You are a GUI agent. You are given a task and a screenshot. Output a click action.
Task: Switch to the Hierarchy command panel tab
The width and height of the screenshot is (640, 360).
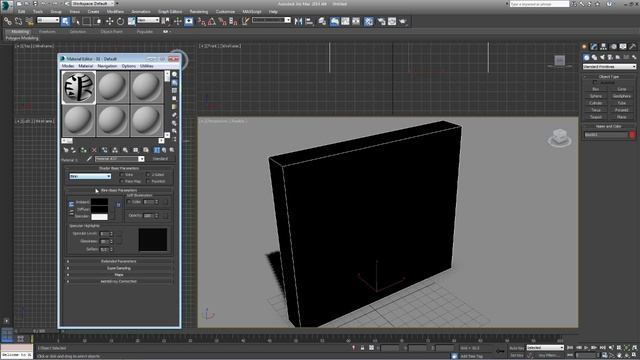603,47
